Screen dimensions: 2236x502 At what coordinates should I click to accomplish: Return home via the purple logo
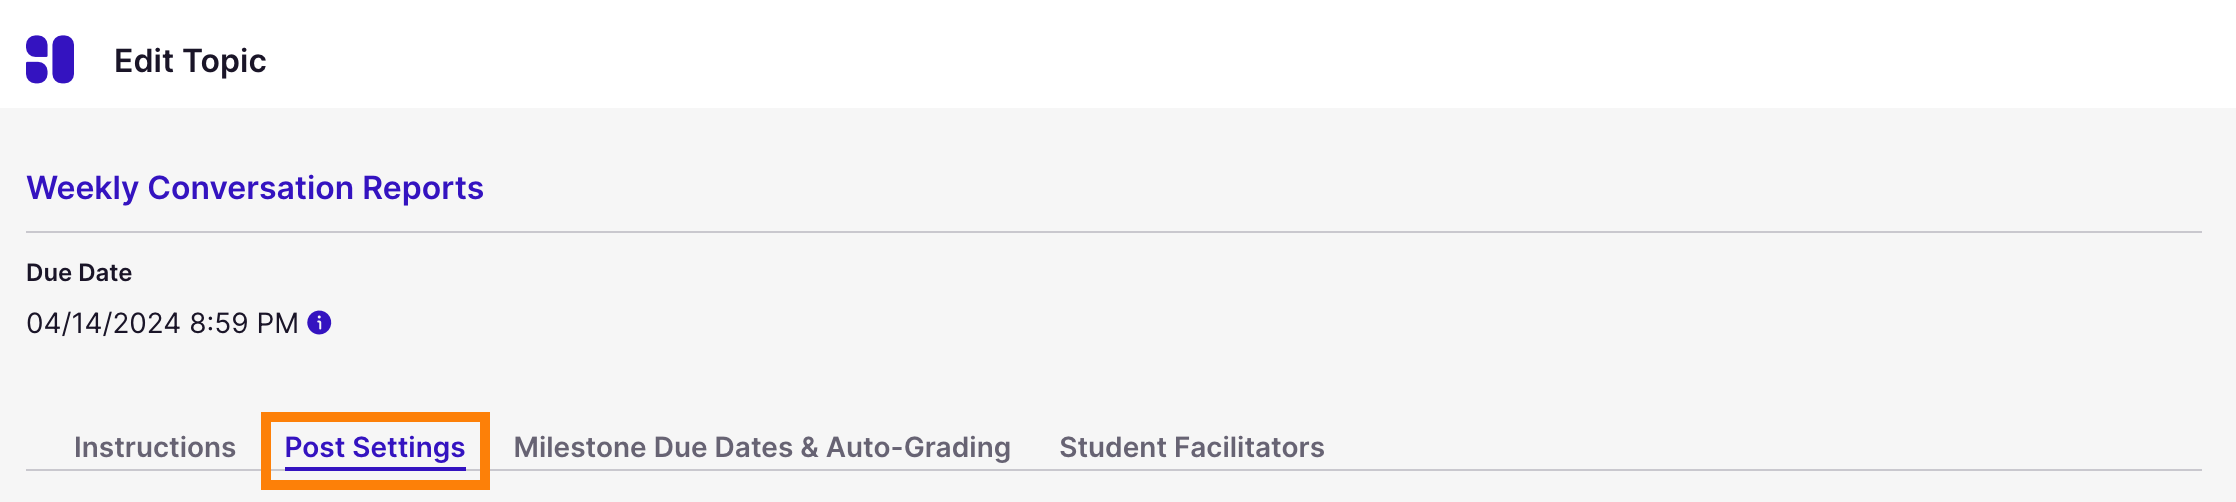tap(50, 60)
